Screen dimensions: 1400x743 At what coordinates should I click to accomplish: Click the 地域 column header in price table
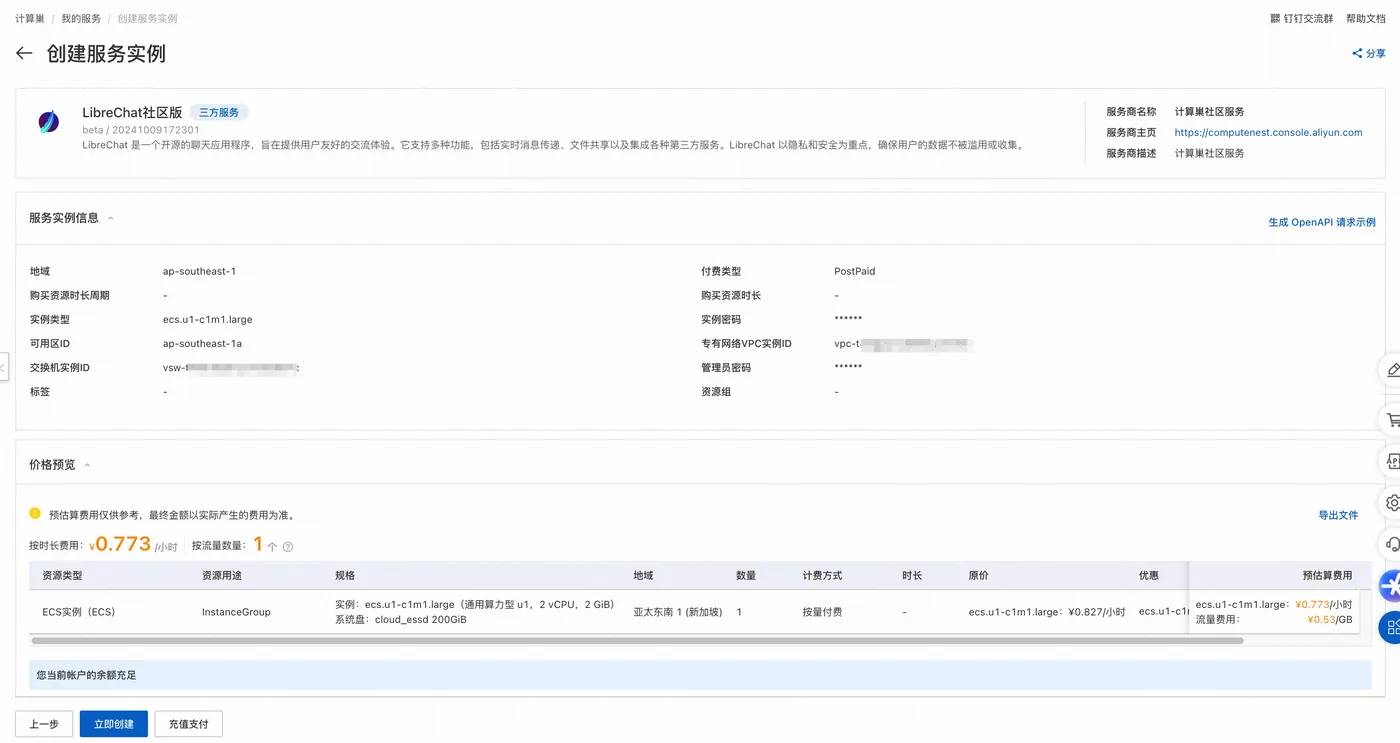click(643, 576)
